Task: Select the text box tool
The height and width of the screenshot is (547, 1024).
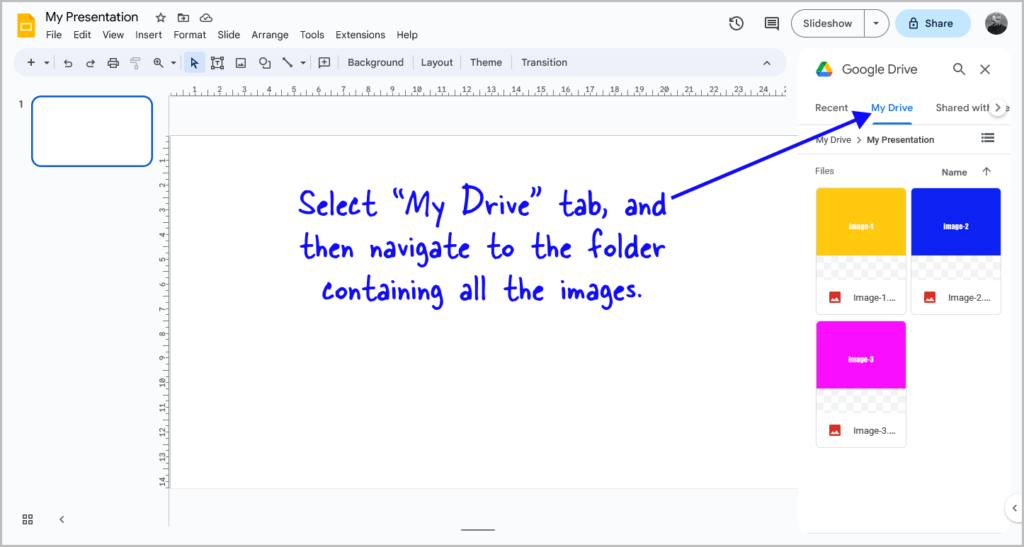Action: coord(217,63)
